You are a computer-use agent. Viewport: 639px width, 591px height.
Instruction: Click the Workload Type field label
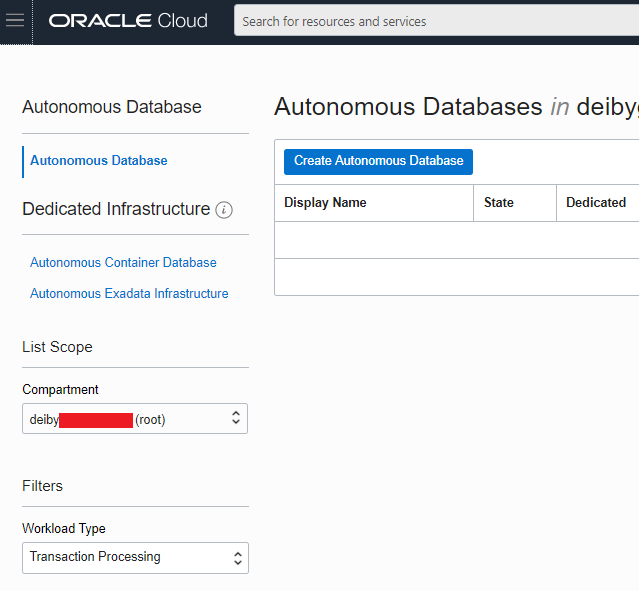[64, 528]
